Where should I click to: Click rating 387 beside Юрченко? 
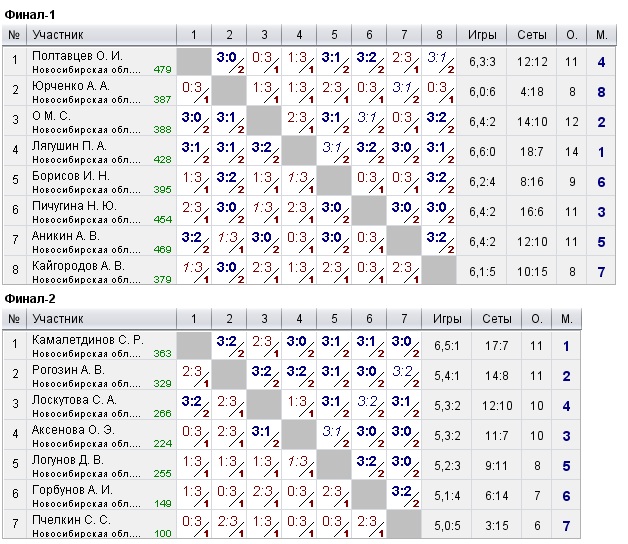[x=162, y=100]
